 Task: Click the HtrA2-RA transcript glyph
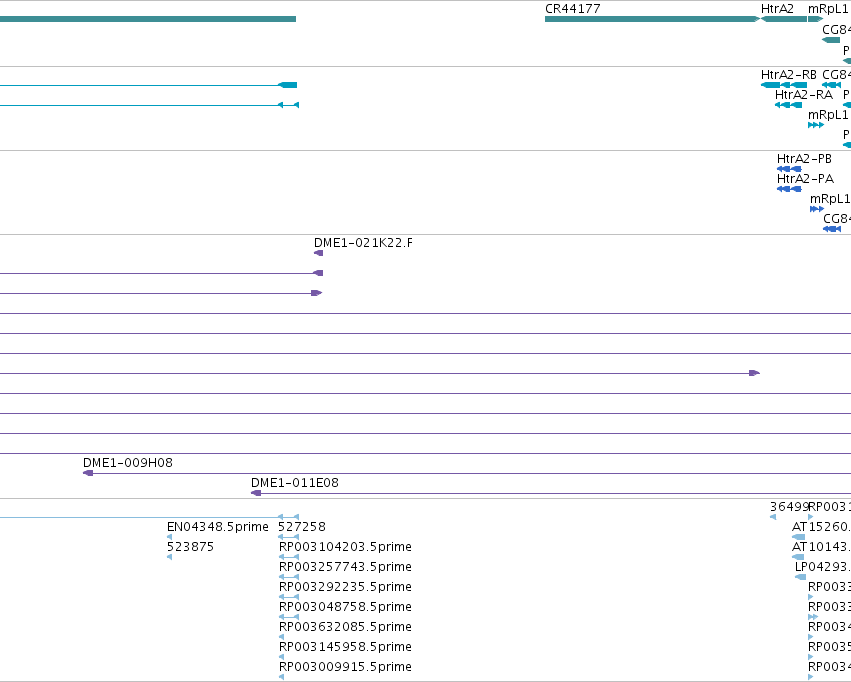point(789,105)
